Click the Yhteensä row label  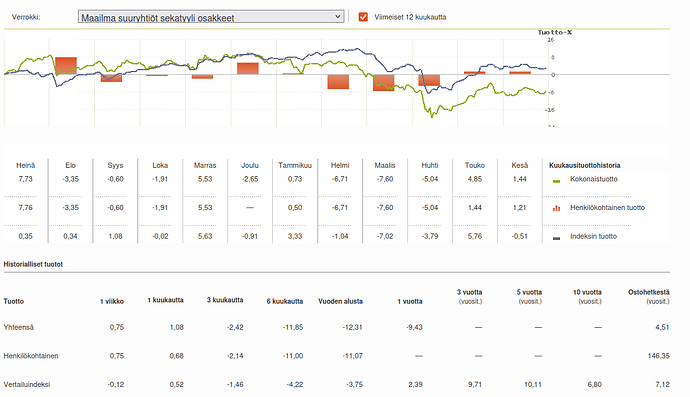pyautogui.click(x=18, y=327)
